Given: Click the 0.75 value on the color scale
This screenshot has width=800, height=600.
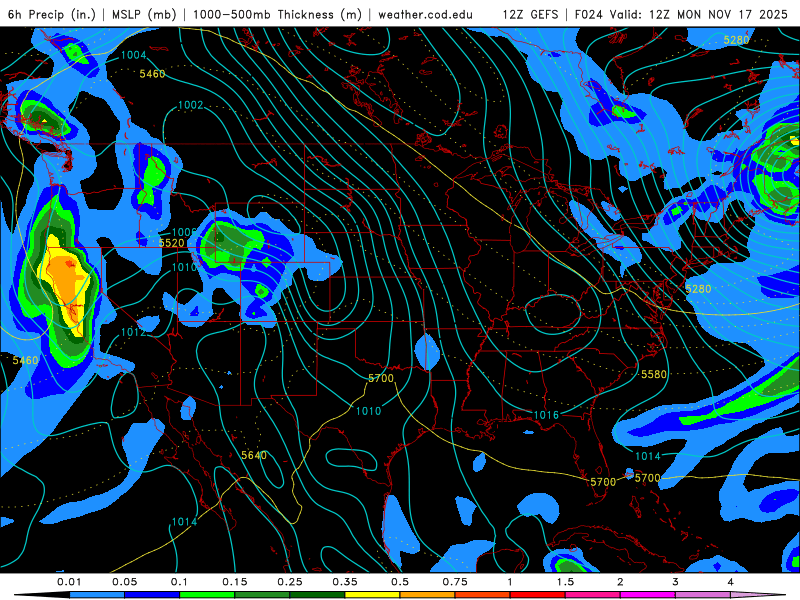Looking at the screenshot, I should coord(455,582).
